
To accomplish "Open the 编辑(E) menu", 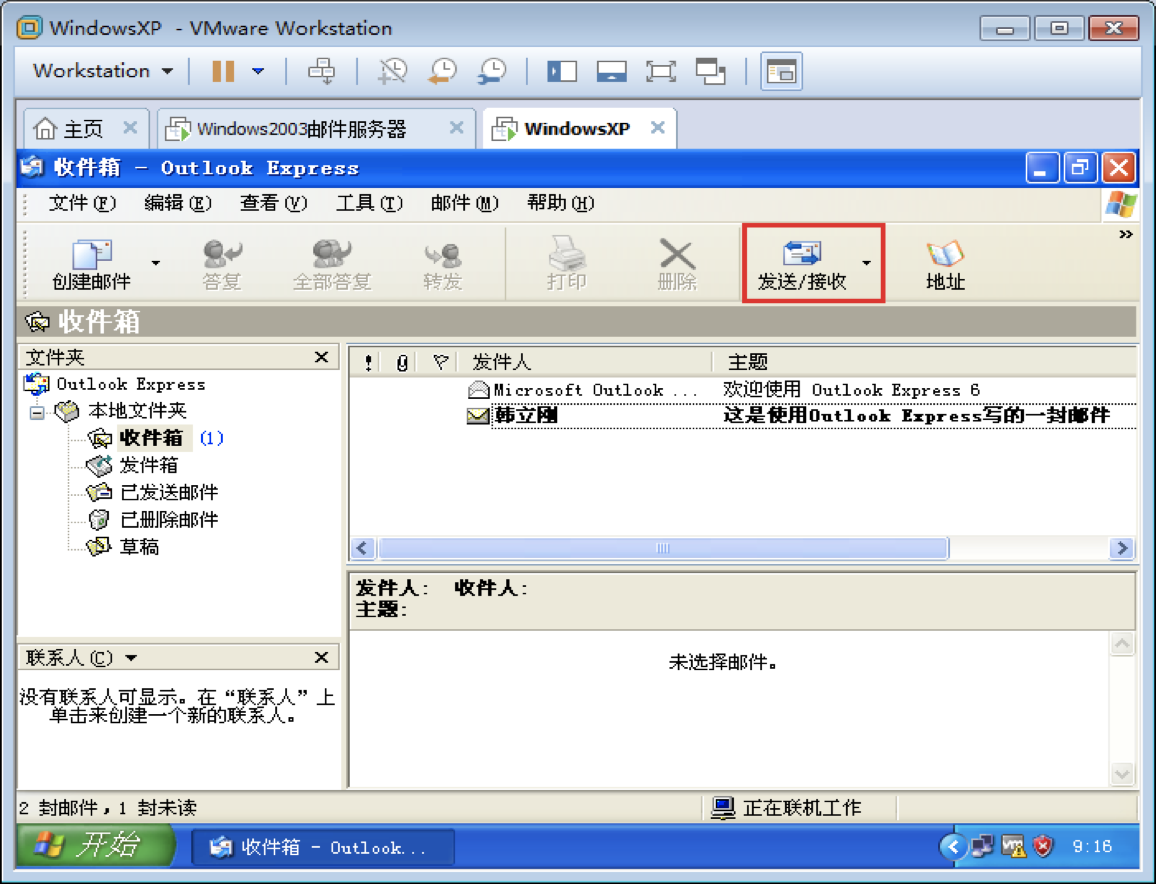I will coord(178,203).
